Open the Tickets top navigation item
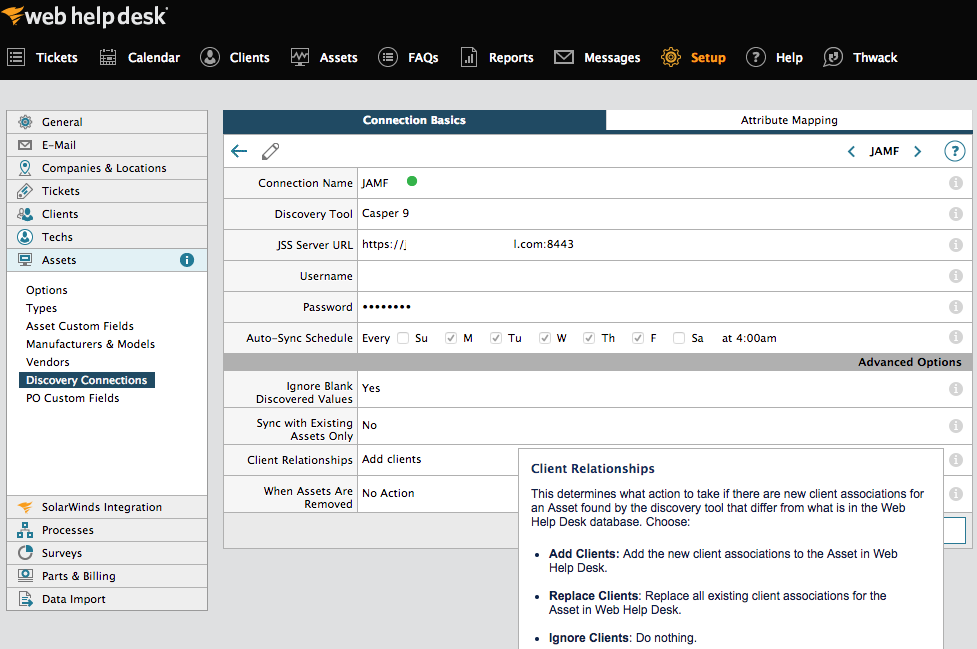This screenshot has height=649, width=977. [x=42, y=57]
